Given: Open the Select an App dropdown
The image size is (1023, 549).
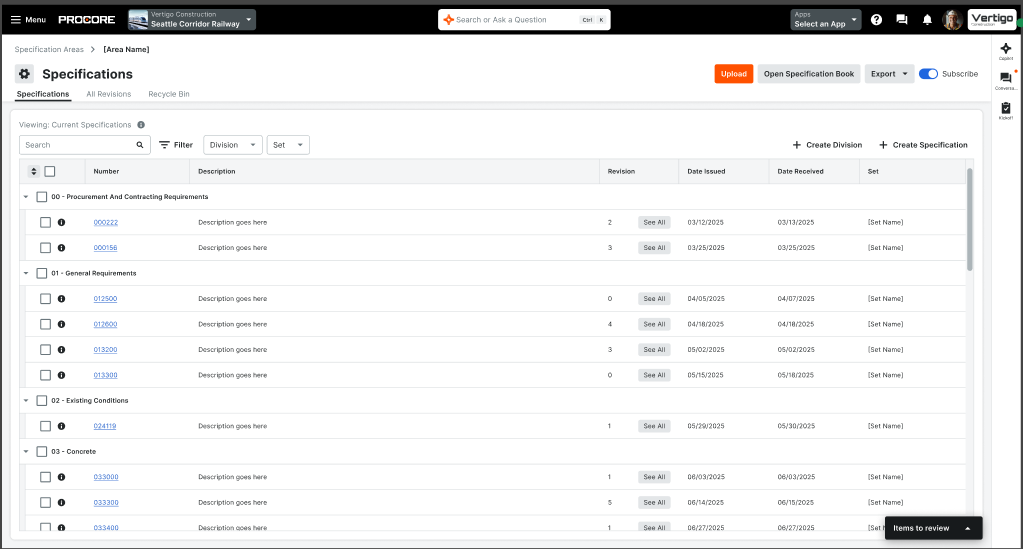Looking at the screenshot, I should click(x=826, y=20).
